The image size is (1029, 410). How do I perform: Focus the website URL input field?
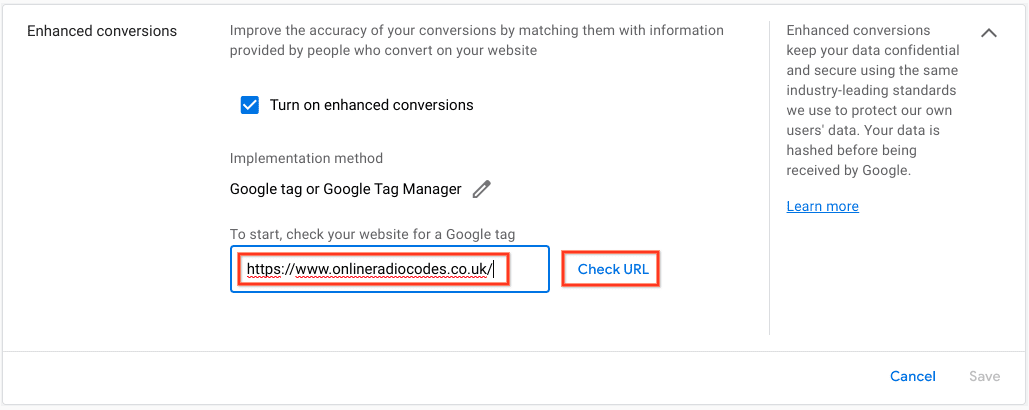click(390, 269)
